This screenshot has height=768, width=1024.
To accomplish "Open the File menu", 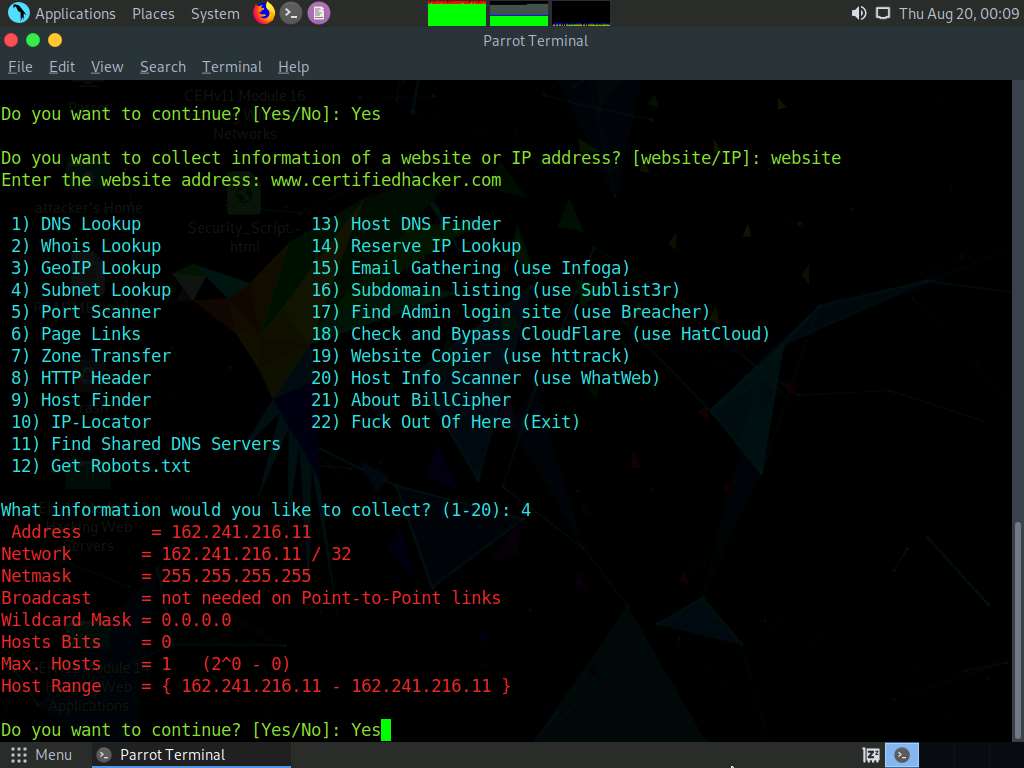I will pyautogui.click(x=20, y=67).
